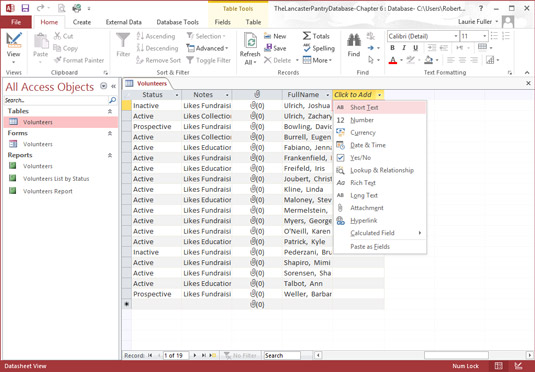Click the Ascending sort button
The height and width of the screenshot is (372, 535).
point(156,36)
